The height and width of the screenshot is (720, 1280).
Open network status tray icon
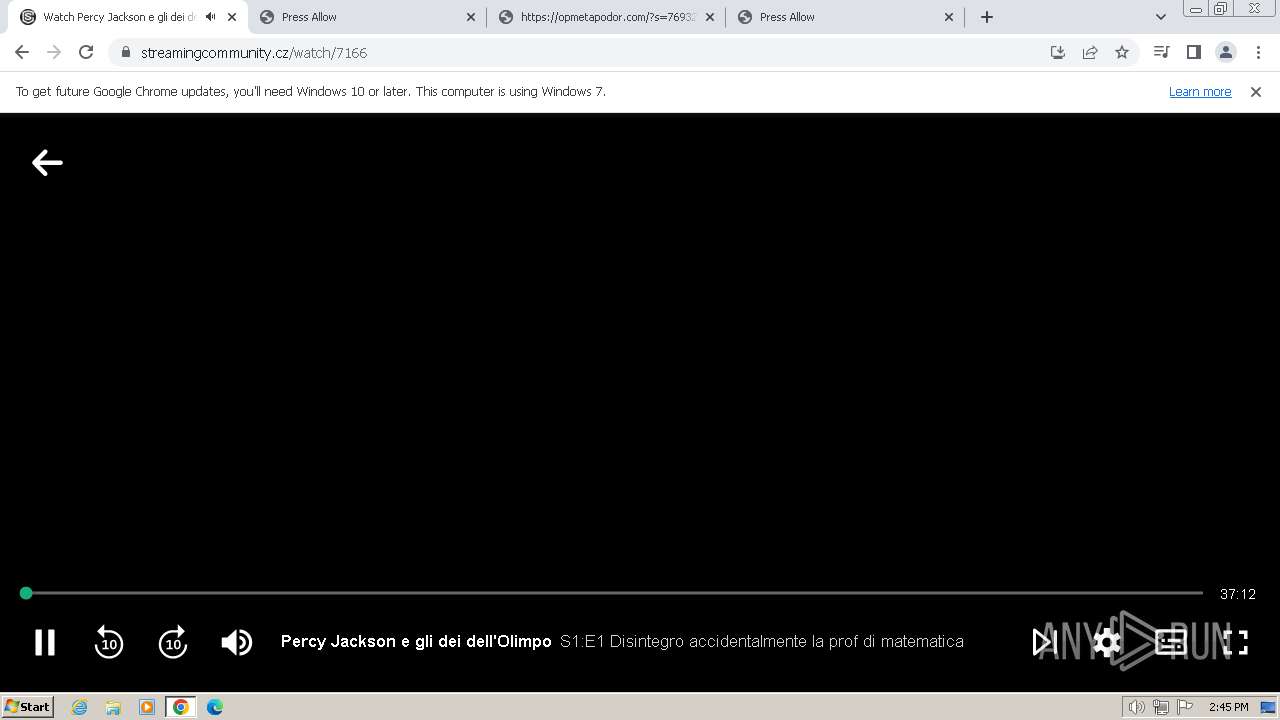point(1161,707)
